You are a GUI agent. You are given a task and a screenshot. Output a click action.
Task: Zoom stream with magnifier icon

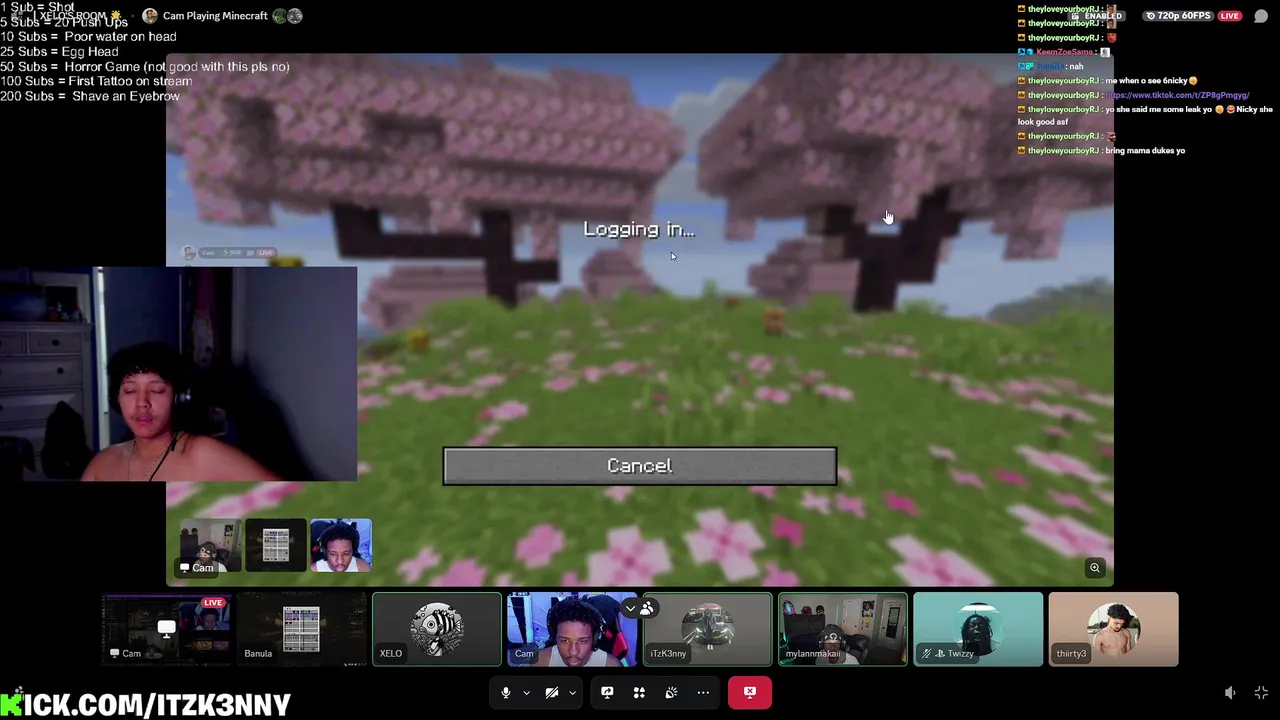(1095, 568)
